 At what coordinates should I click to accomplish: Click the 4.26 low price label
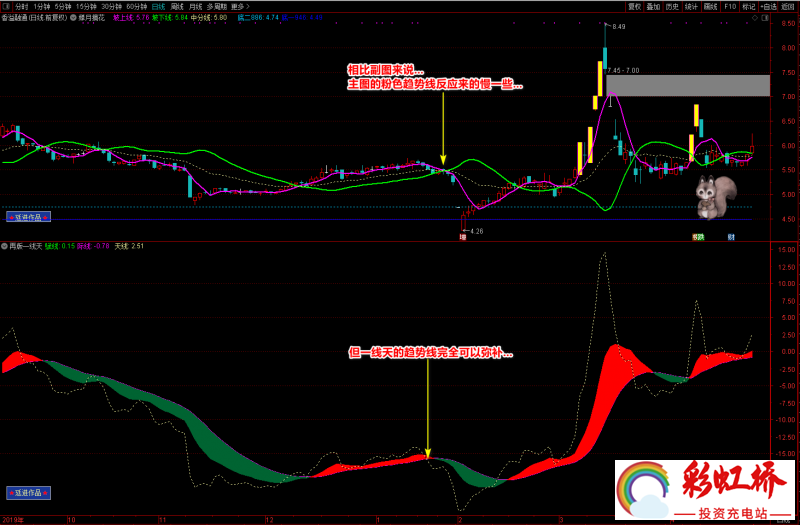477,231
